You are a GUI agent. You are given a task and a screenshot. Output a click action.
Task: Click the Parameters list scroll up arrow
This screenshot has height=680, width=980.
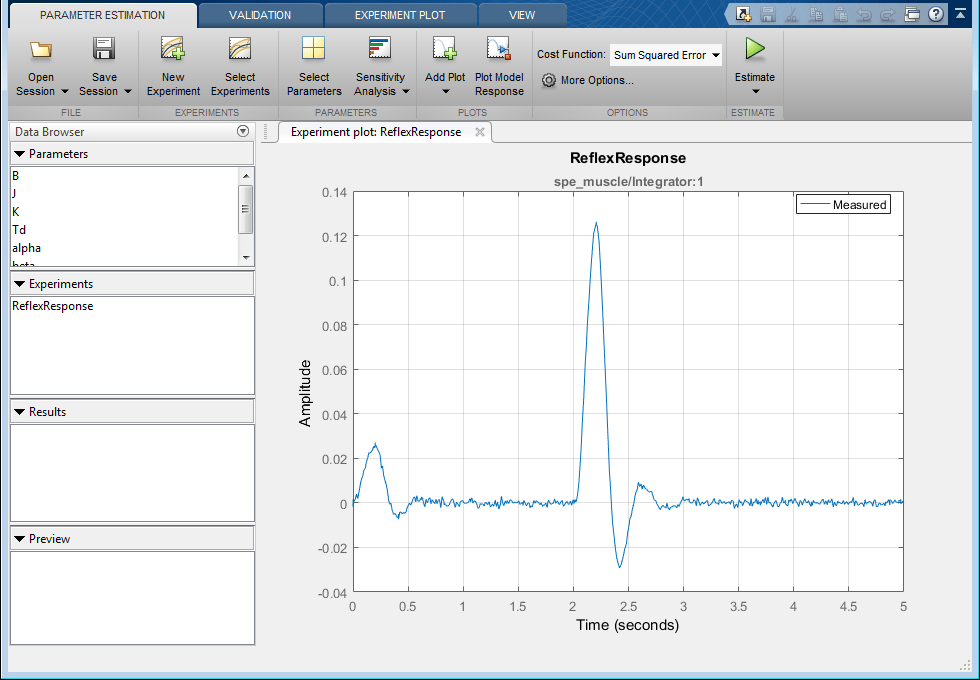pos(246,176)
